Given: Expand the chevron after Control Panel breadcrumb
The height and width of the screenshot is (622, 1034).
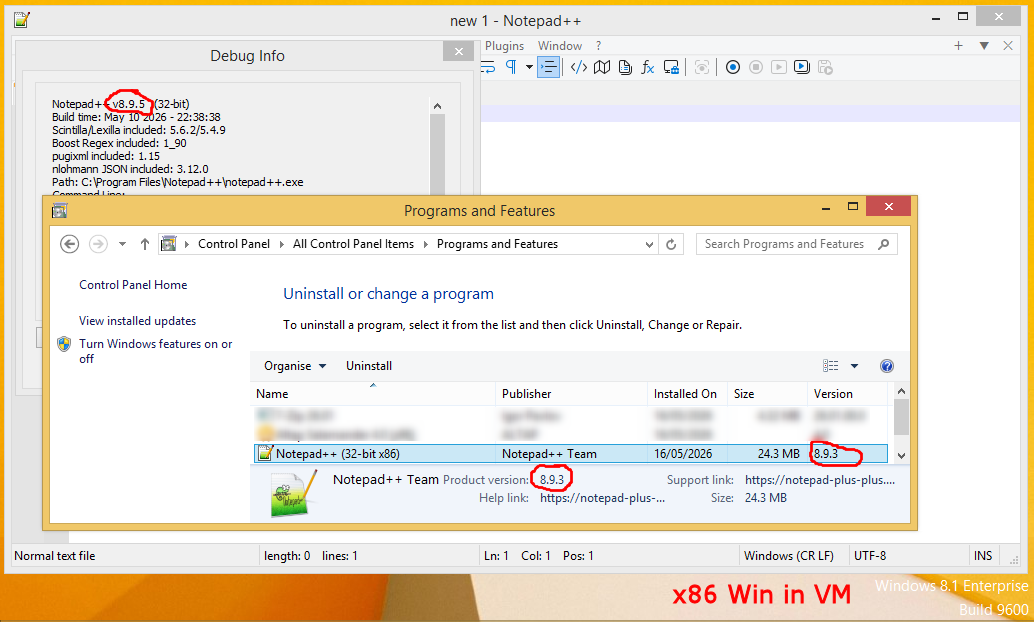Looking at the screenshot, I should [282, 244].
